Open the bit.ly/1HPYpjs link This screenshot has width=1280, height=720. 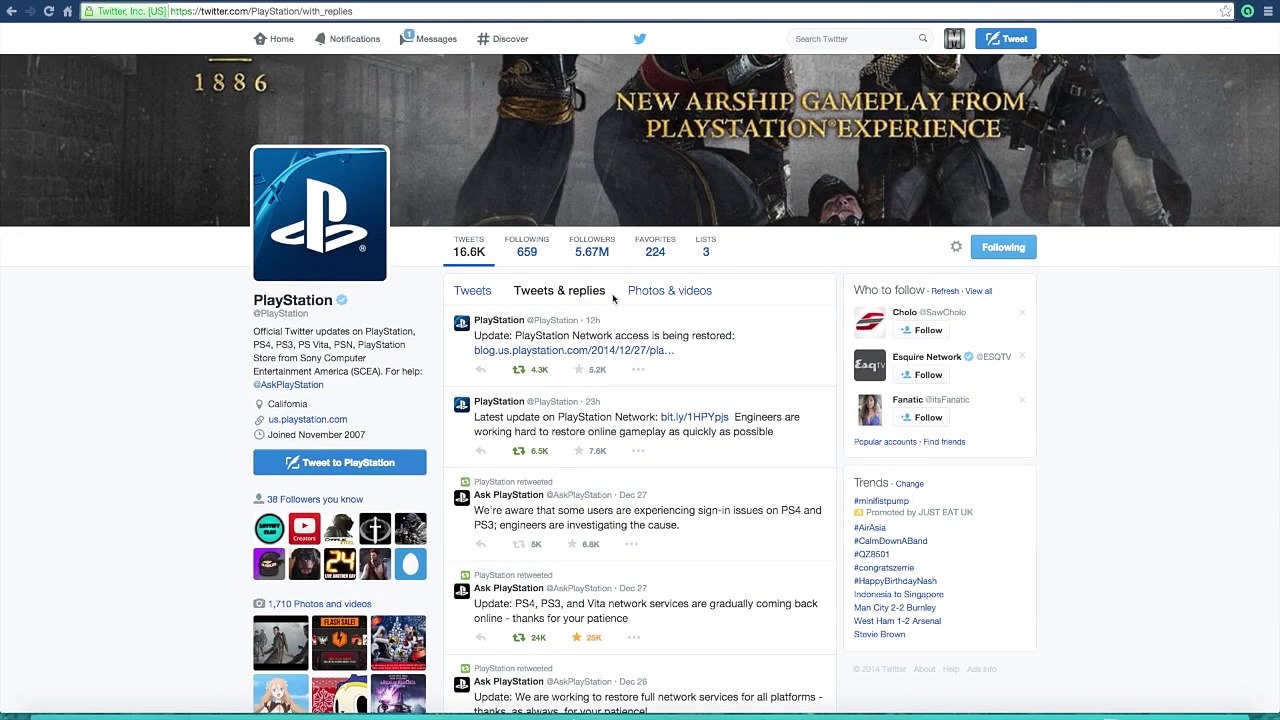click(695, 417)
